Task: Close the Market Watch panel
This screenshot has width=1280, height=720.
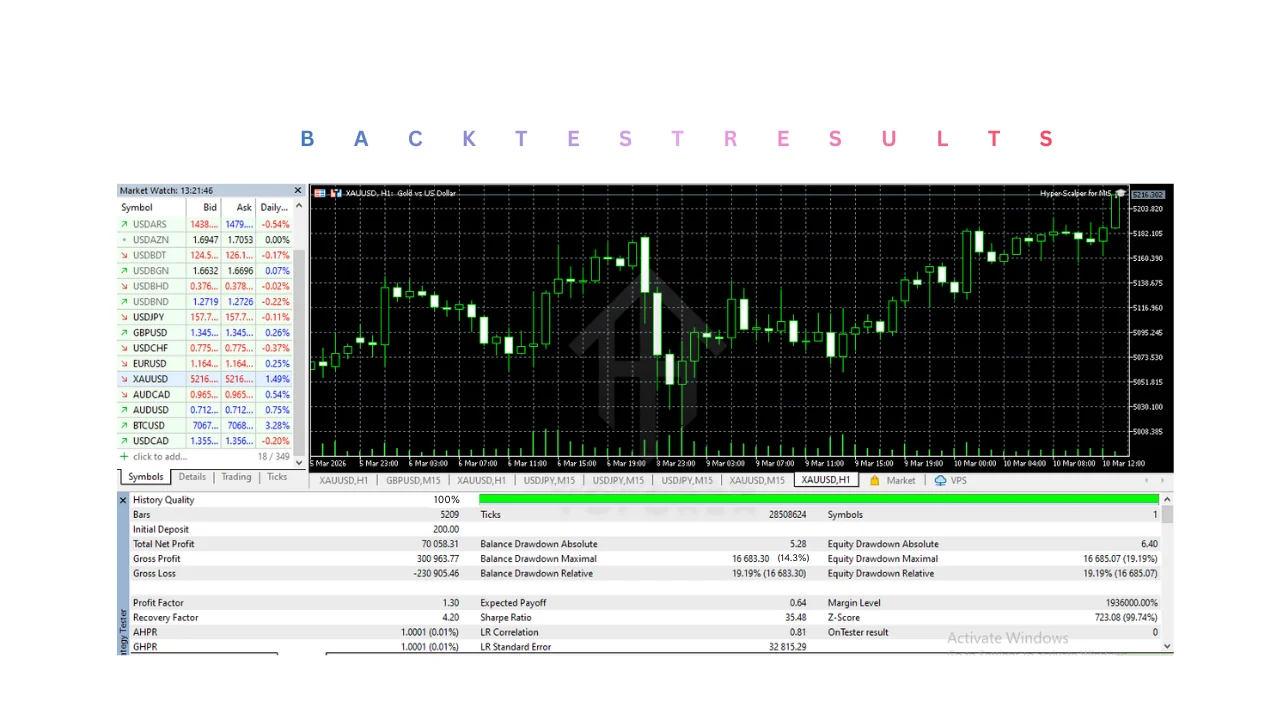Action: pyautogui.click(x=298, y=191)
